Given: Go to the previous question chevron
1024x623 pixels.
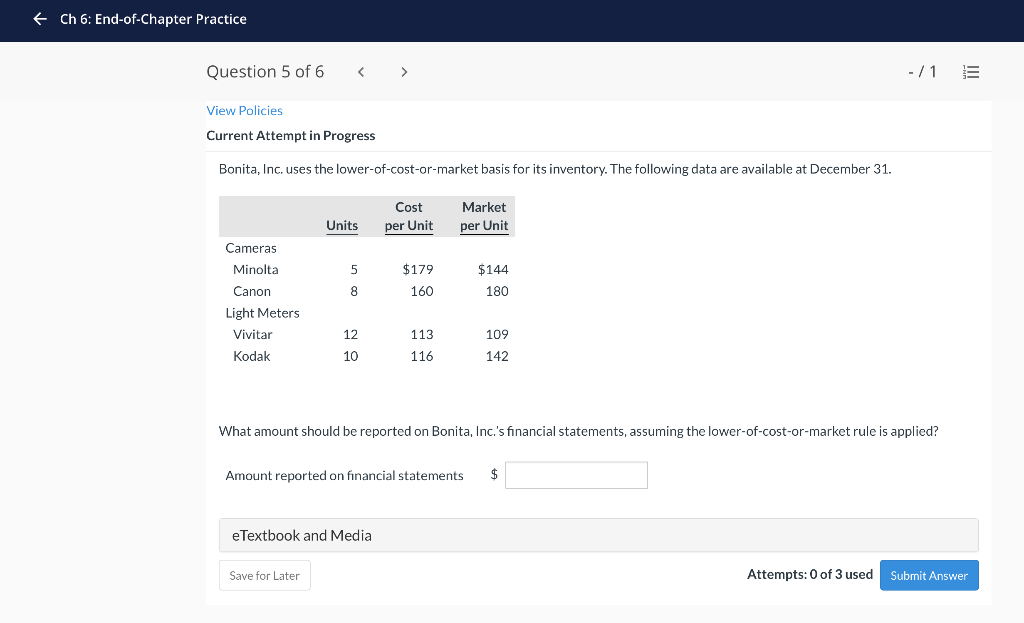Looking at the screenshot, I should (361, 72).
